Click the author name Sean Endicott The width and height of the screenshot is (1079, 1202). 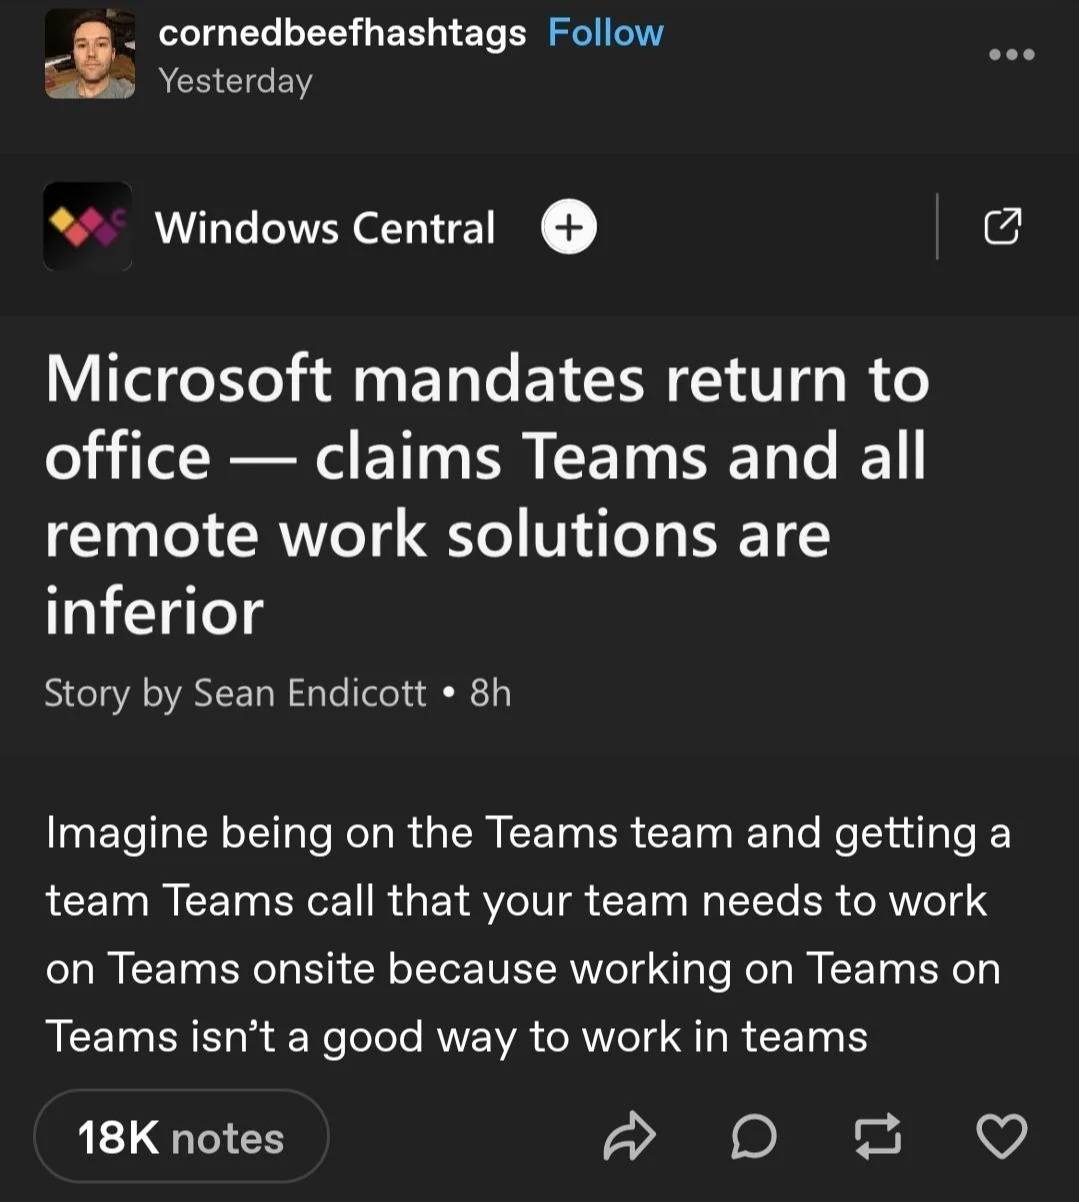click(x=310, y=693)
